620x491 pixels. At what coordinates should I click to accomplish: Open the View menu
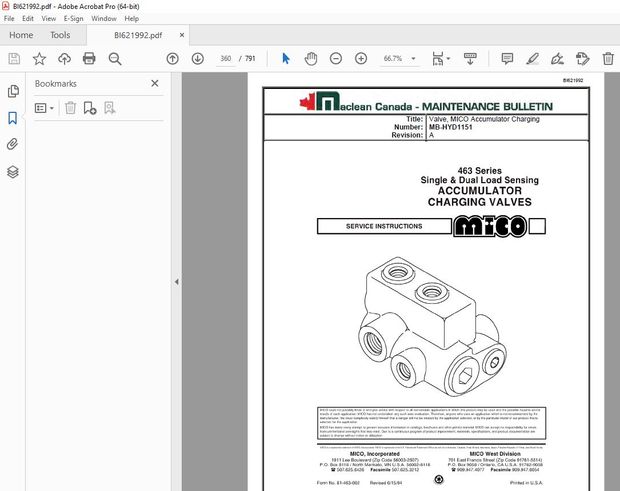pyautogui.click(x=49, y=19)
